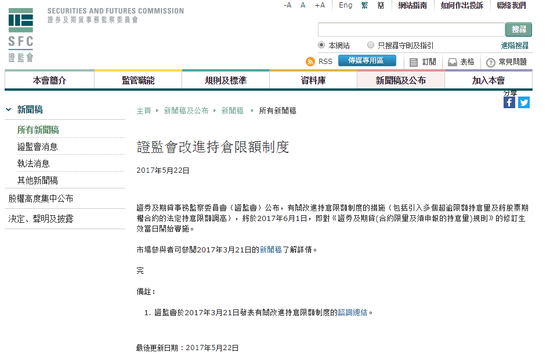This screenshot has width=550, height=360.
Task: Go to 新聞稿及公布 breadcrumb
Action: pyautogui.click(x=186, y=111)
